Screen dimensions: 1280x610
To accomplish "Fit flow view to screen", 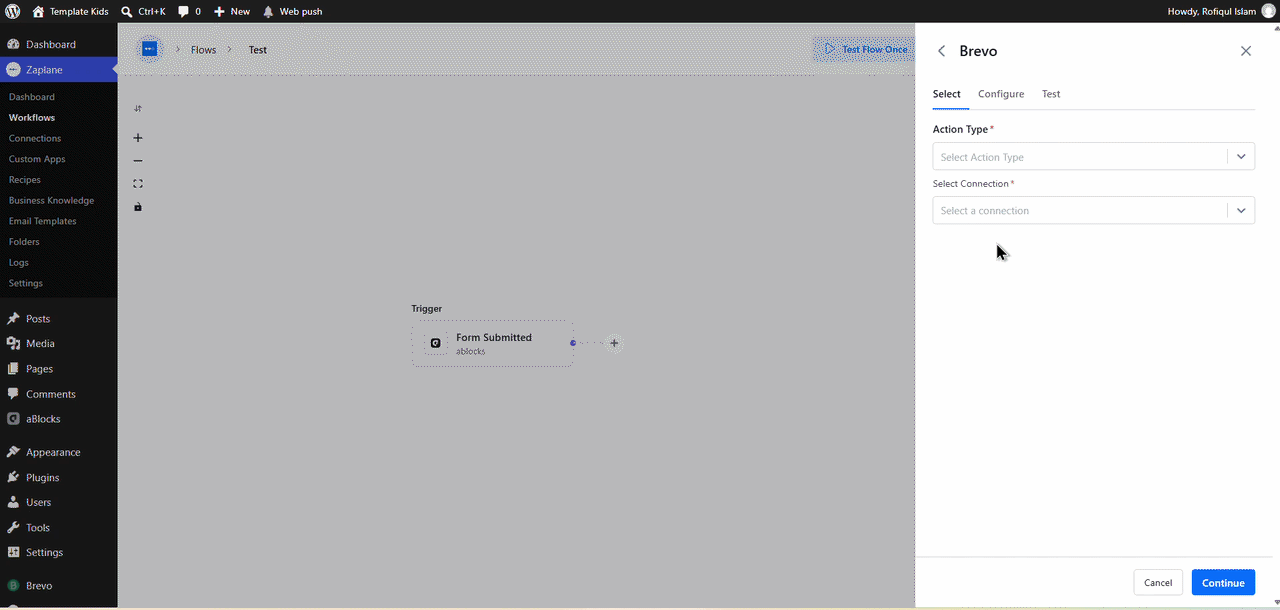I will (138, 184).
